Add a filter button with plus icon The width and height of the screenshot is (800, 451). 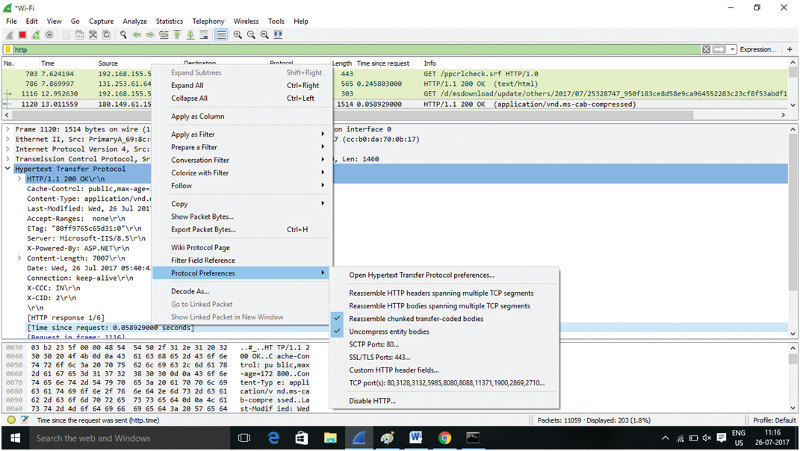click(789, 49)
